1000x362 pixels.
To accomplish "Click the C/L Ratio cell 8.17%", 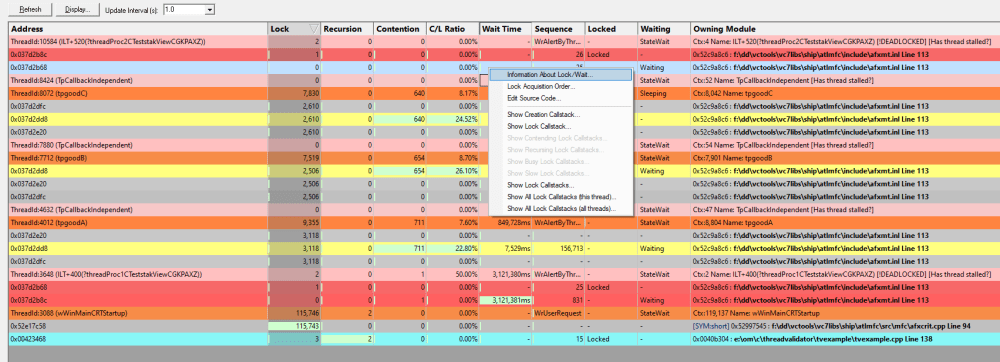I will 453,93.
